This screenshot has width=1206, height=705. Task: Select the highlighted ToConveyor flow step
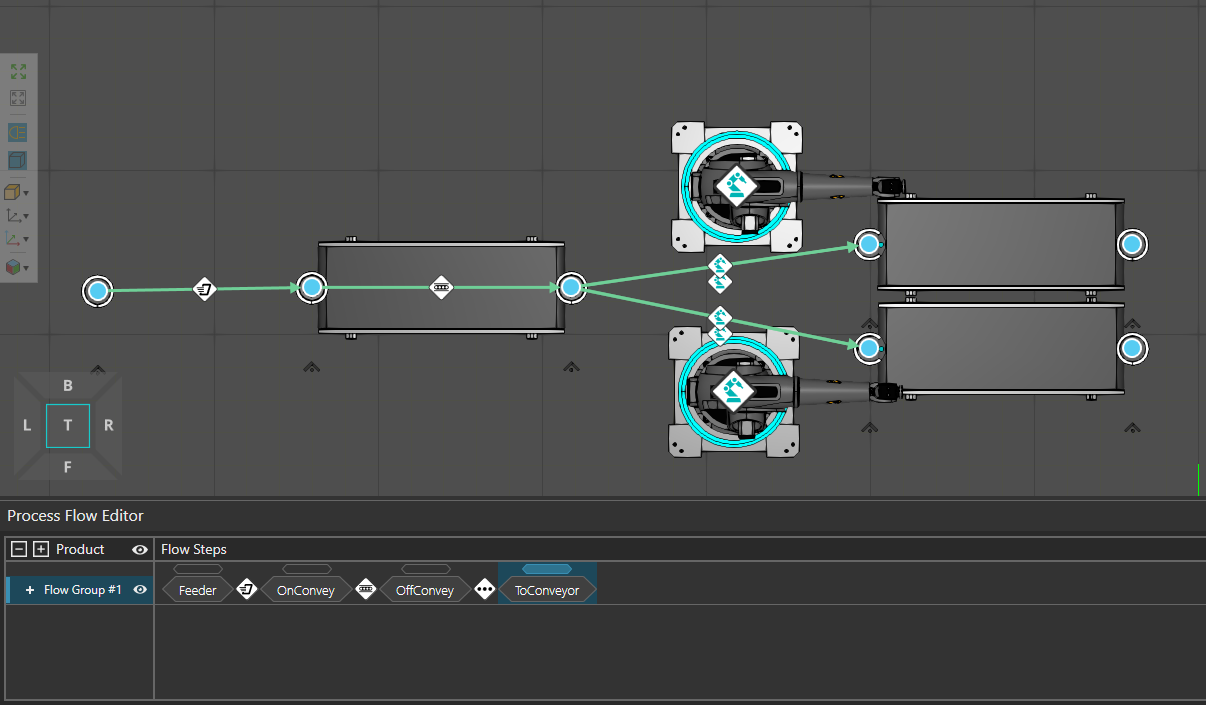(547, 590)
